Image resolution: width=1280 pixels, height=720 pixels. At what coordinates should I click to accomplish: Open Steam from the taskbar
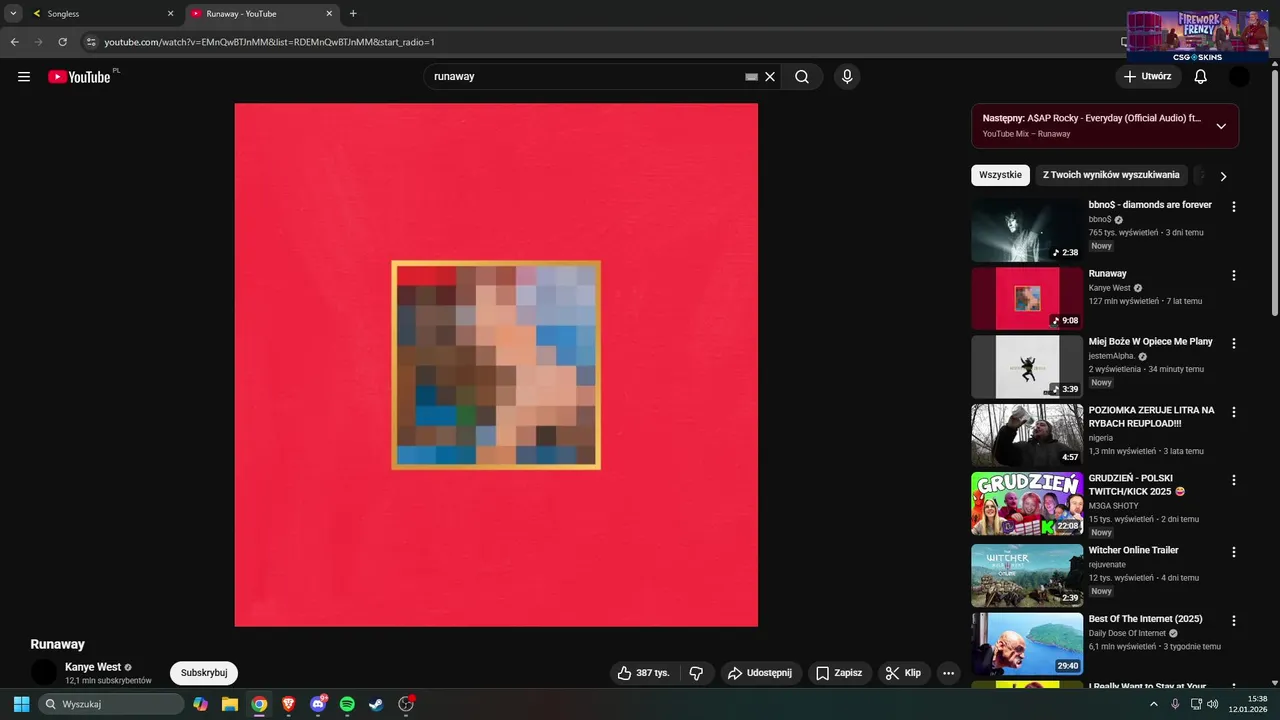coord(376,704)
